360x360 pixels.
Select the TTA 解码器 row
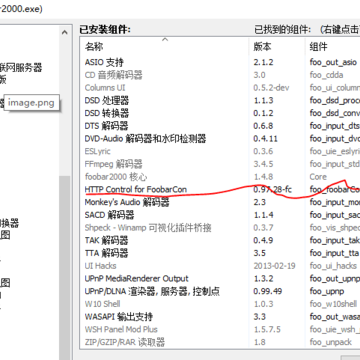pyautogui.click(x=220, y=253)
